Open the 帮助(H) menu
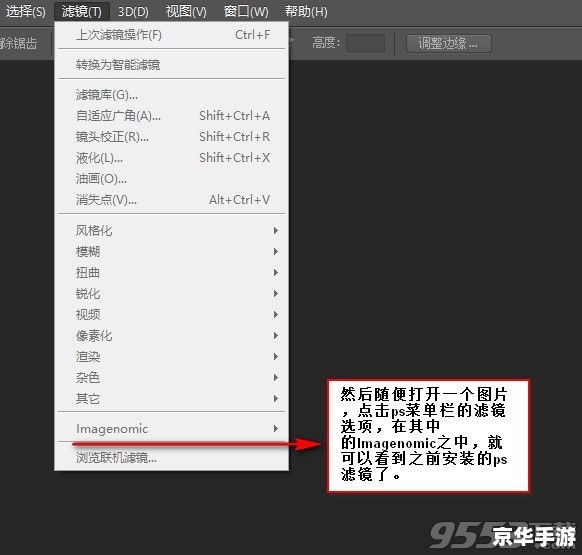The image size is (582, 555). (306, 12)
